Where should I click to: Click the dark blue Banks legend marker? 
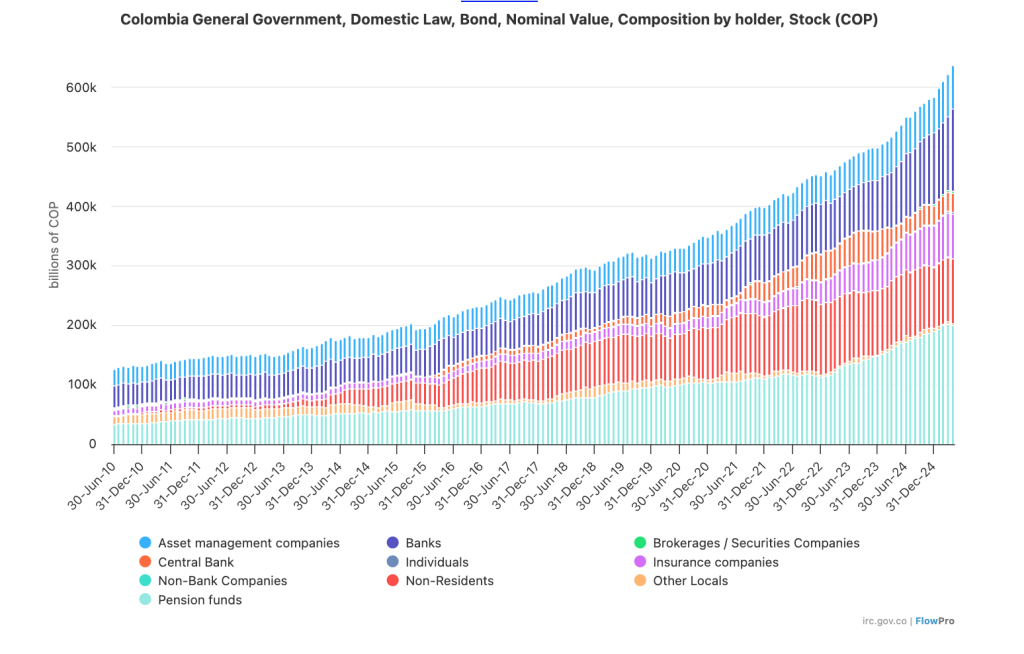[x=393, y=543]
